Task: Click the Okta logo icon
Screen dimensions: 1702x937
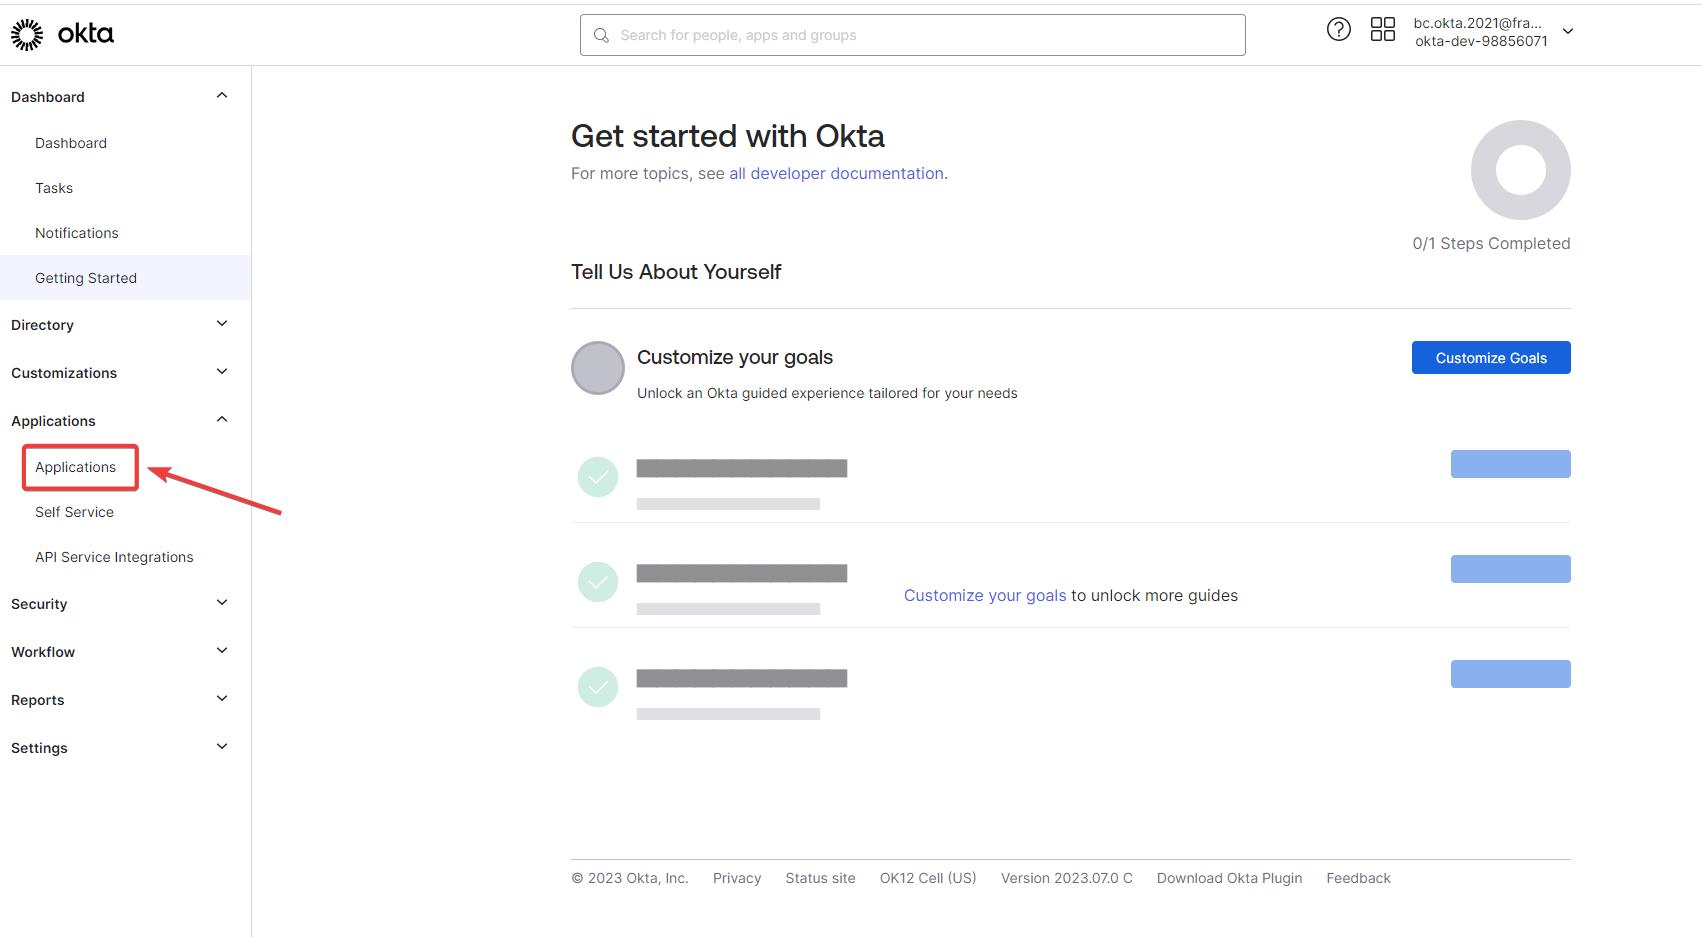Action: pyautogui.click(x=27, y=35)
